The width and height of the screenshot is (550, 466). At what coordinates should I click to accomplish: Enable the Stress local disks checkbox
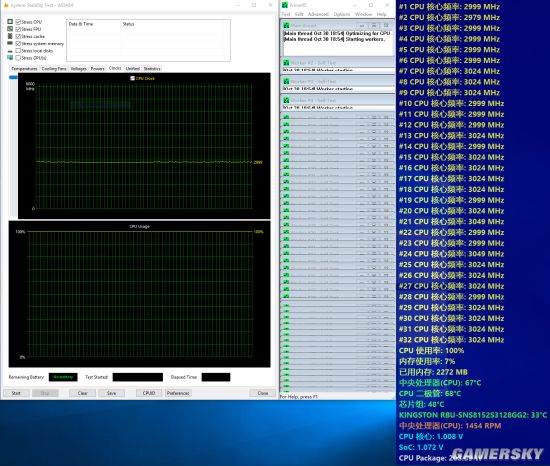pos(18,50)
